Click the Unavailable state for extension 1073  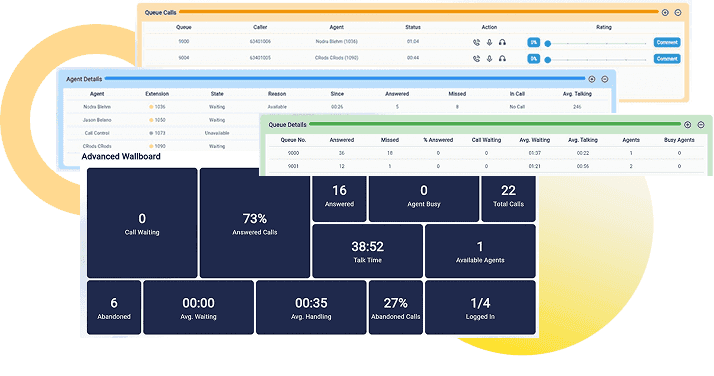[x=217, y=133]
